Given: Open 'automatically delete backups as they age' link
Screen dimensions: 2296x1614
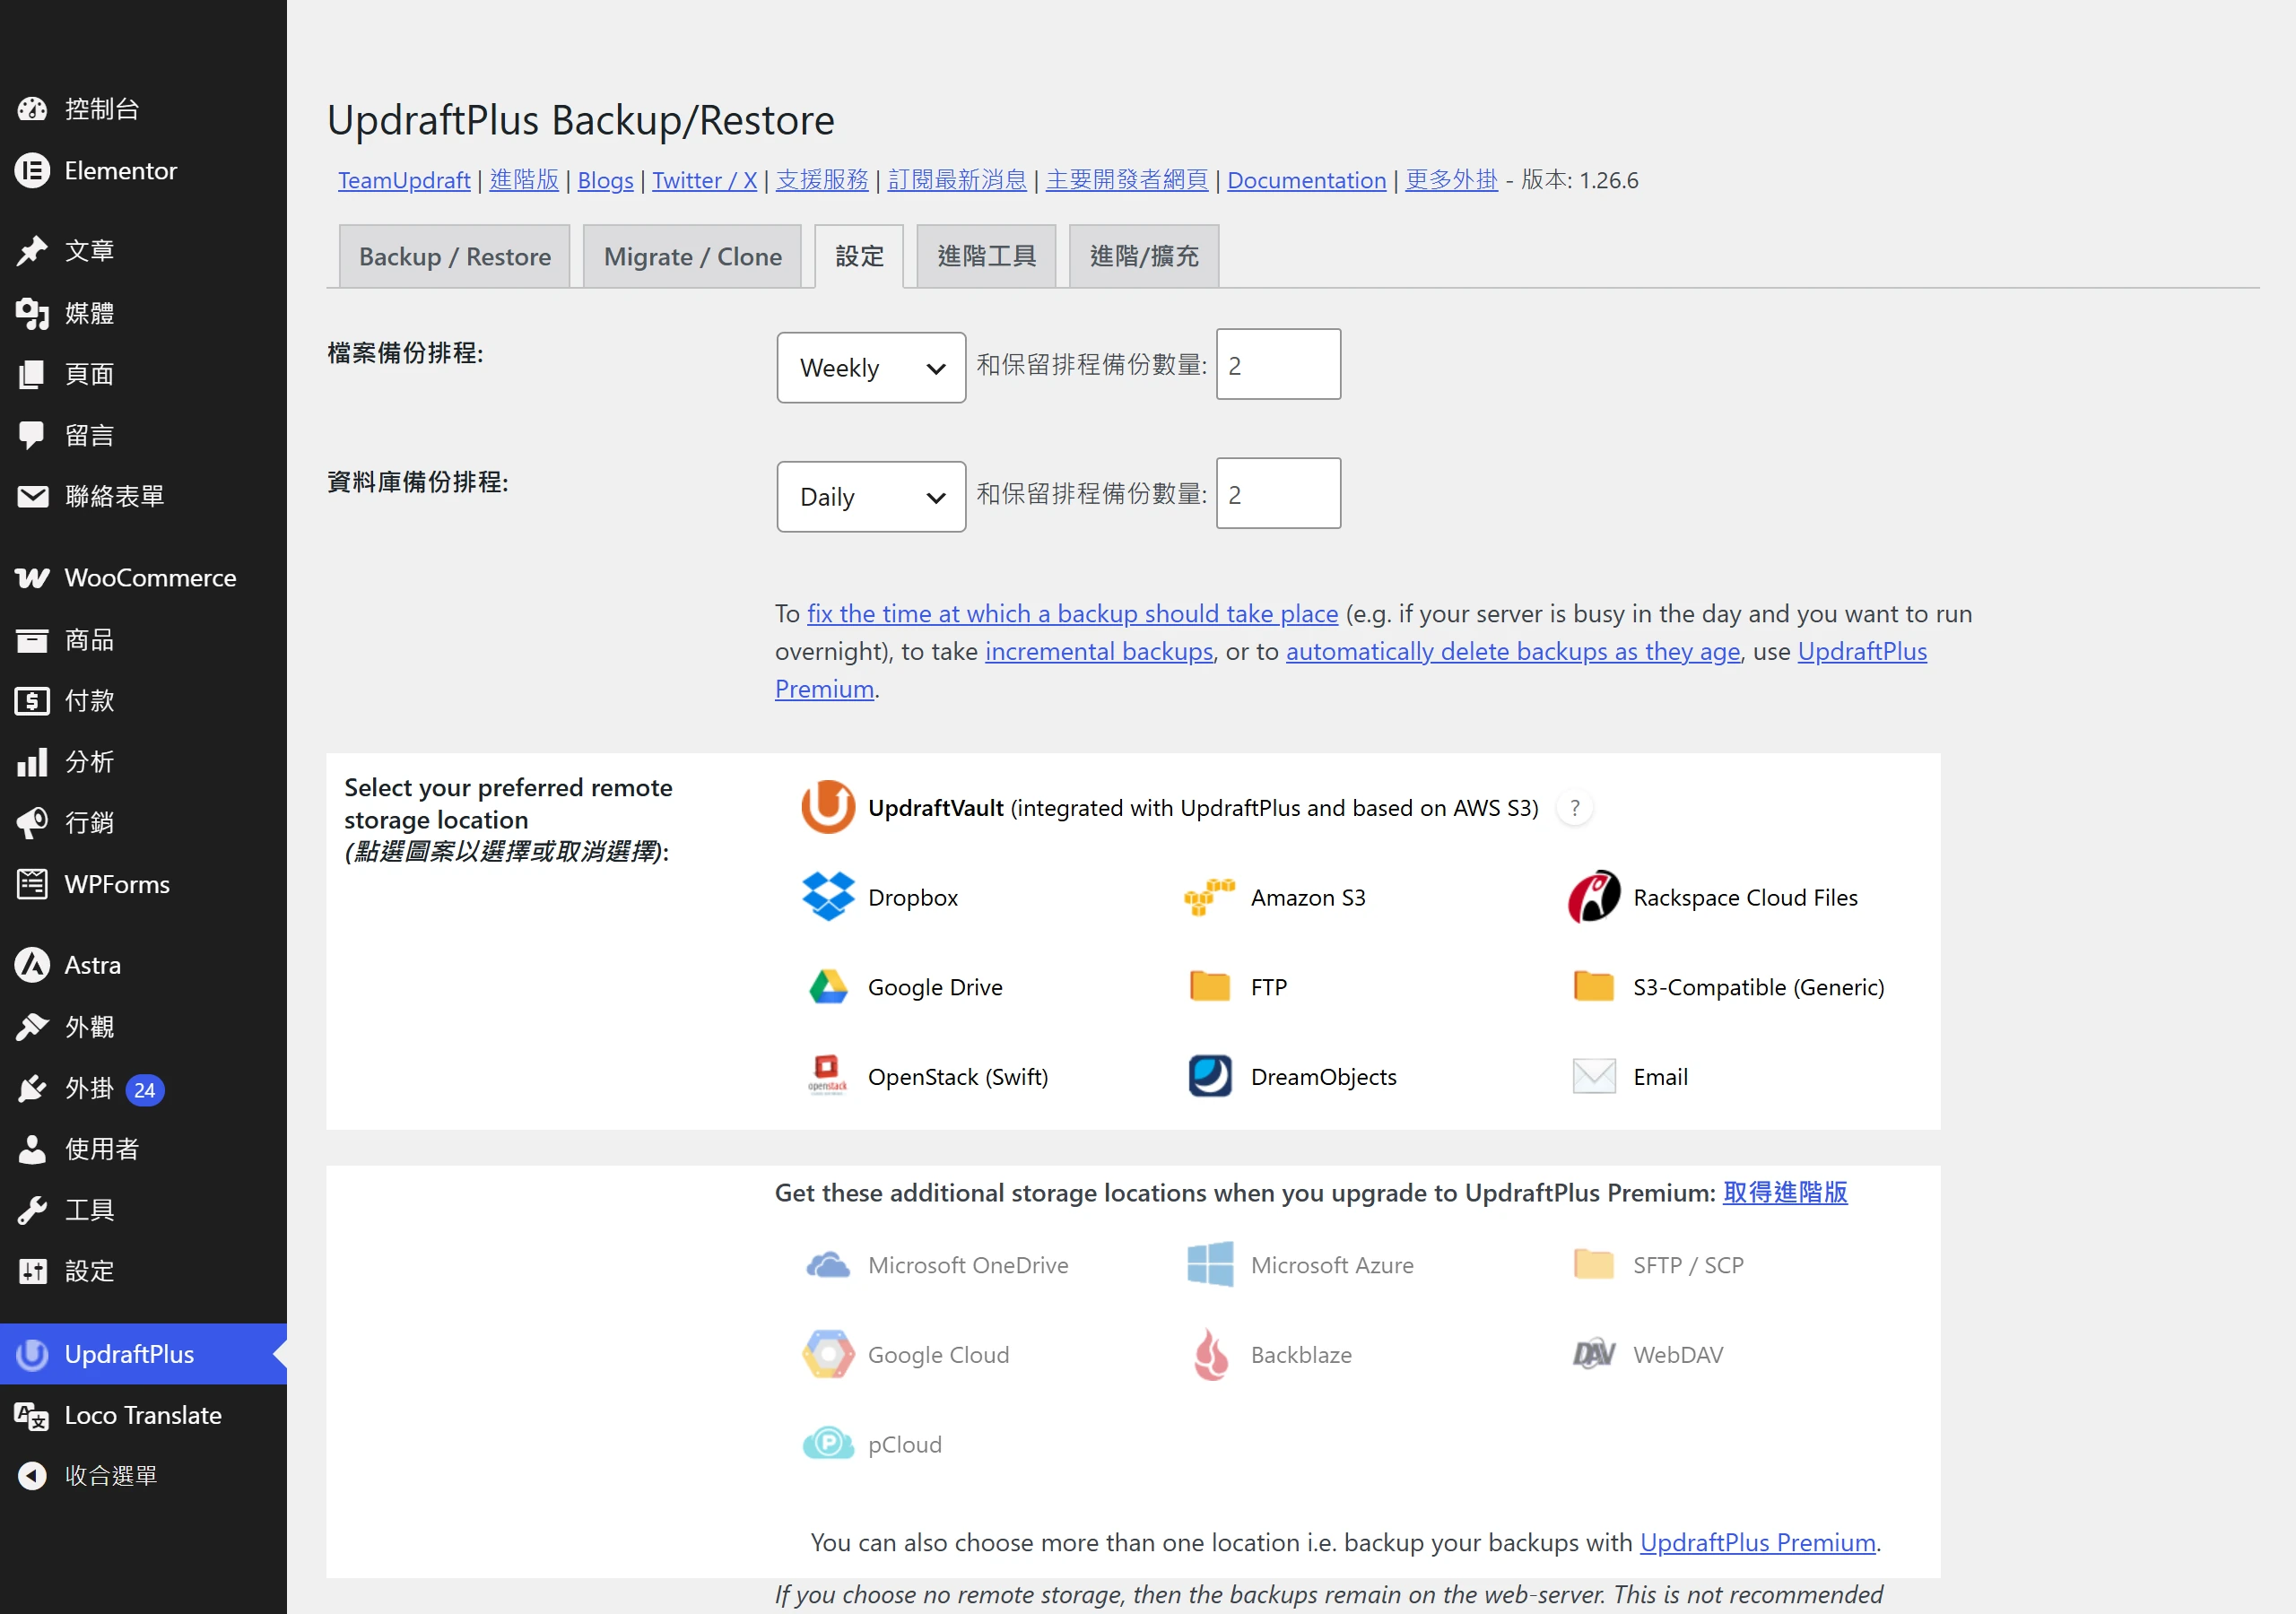Looking at the screenshot, I should tap(1513, 651).
